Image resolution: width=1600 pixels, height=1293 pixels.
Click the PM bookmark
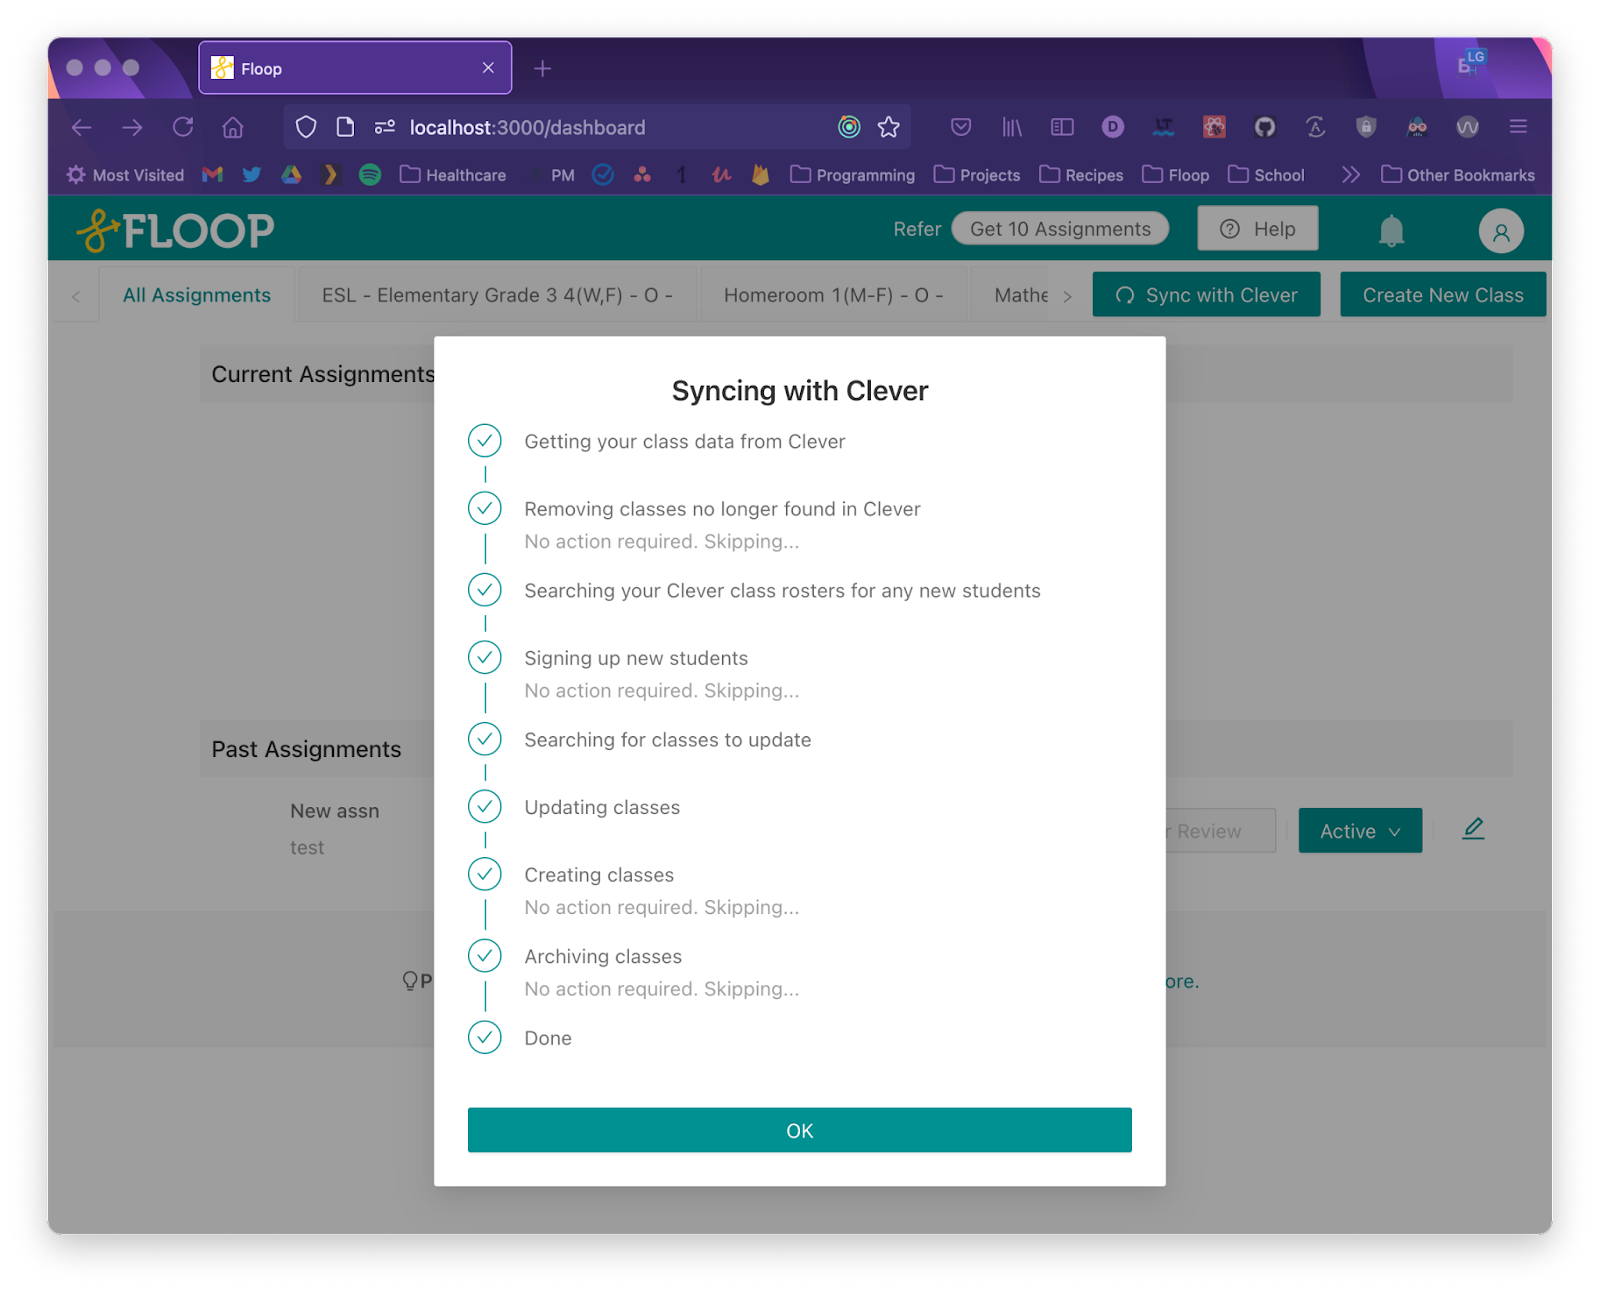point(563,175)
